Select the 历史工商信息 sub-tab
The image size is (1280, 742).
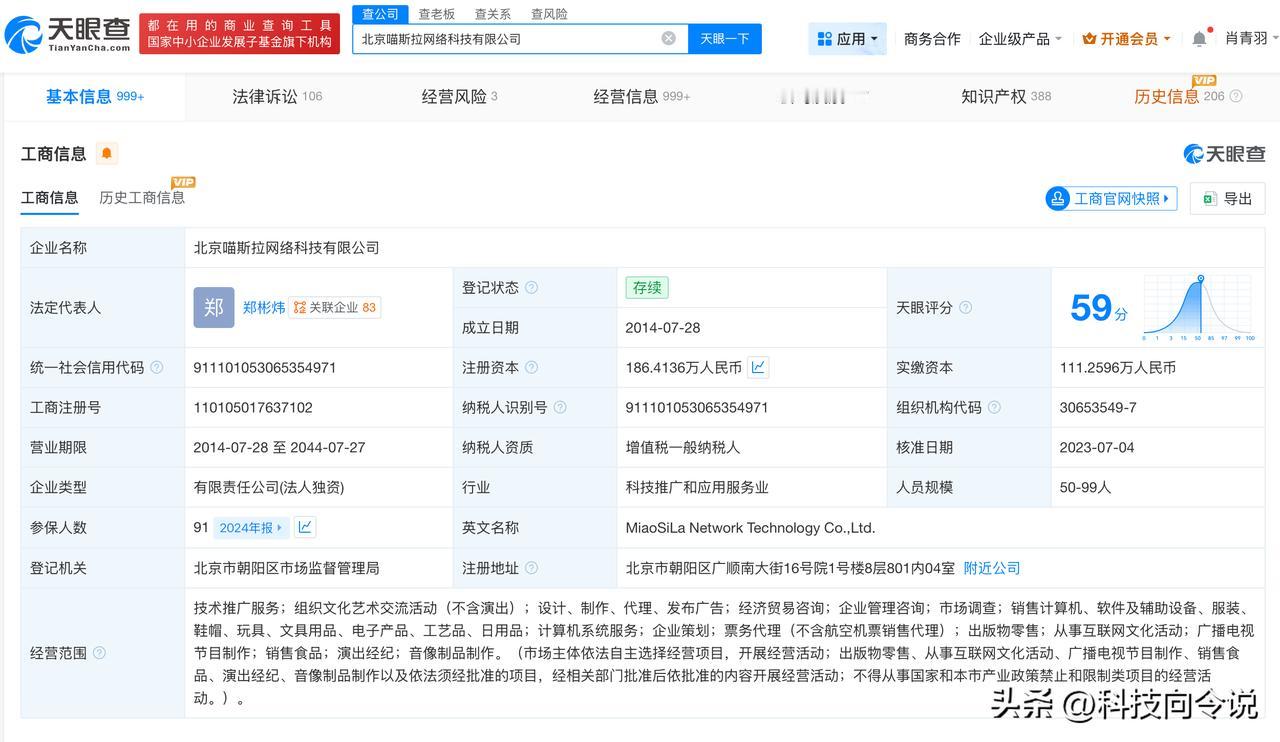pyautogui.click(x=142, y=198)
